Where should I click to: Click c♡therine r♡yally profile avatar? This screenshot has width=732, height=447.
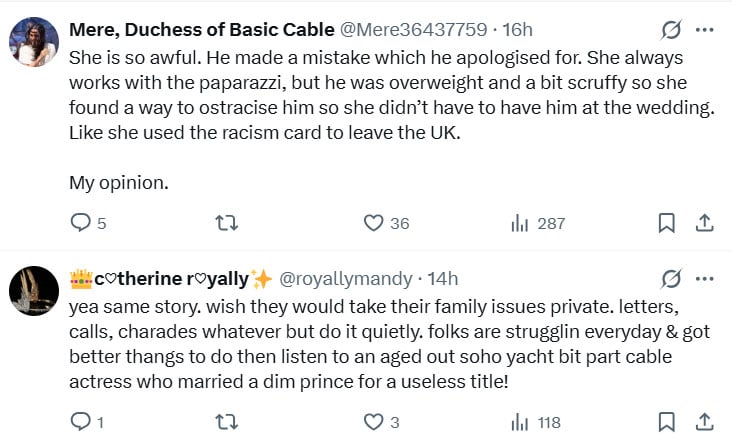33,291
